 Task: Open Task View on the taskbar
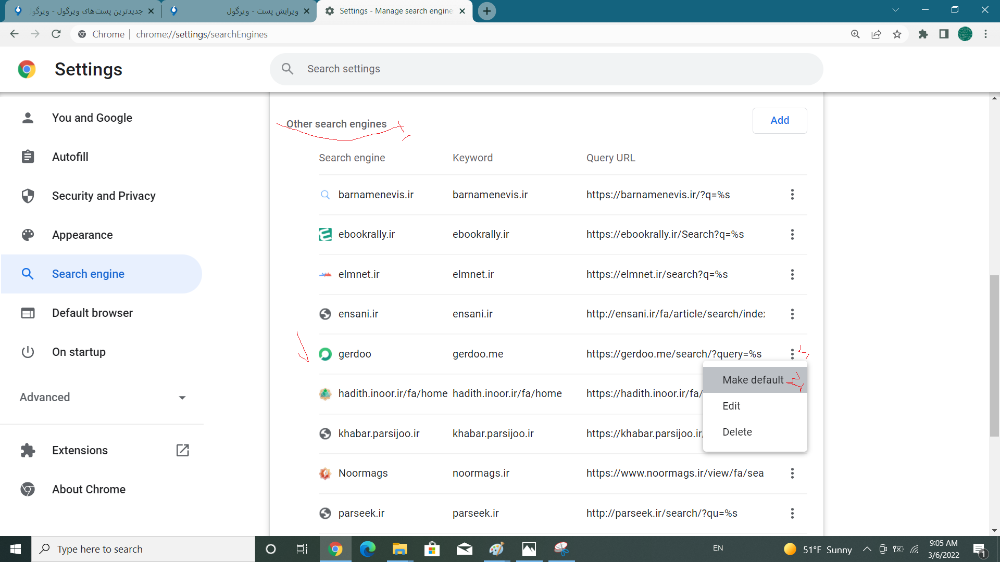click(x=302, y=549)
